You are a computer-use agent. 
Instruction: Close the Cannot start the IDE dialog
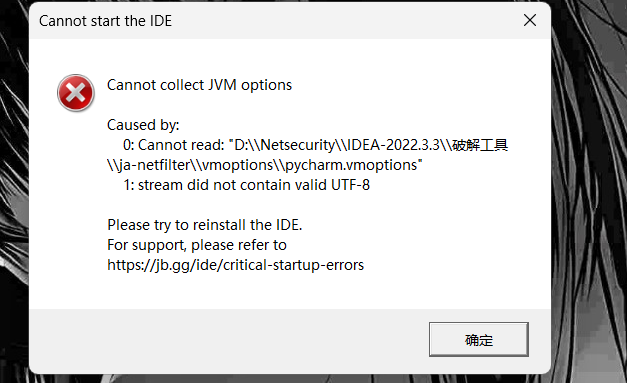[530, 20]
